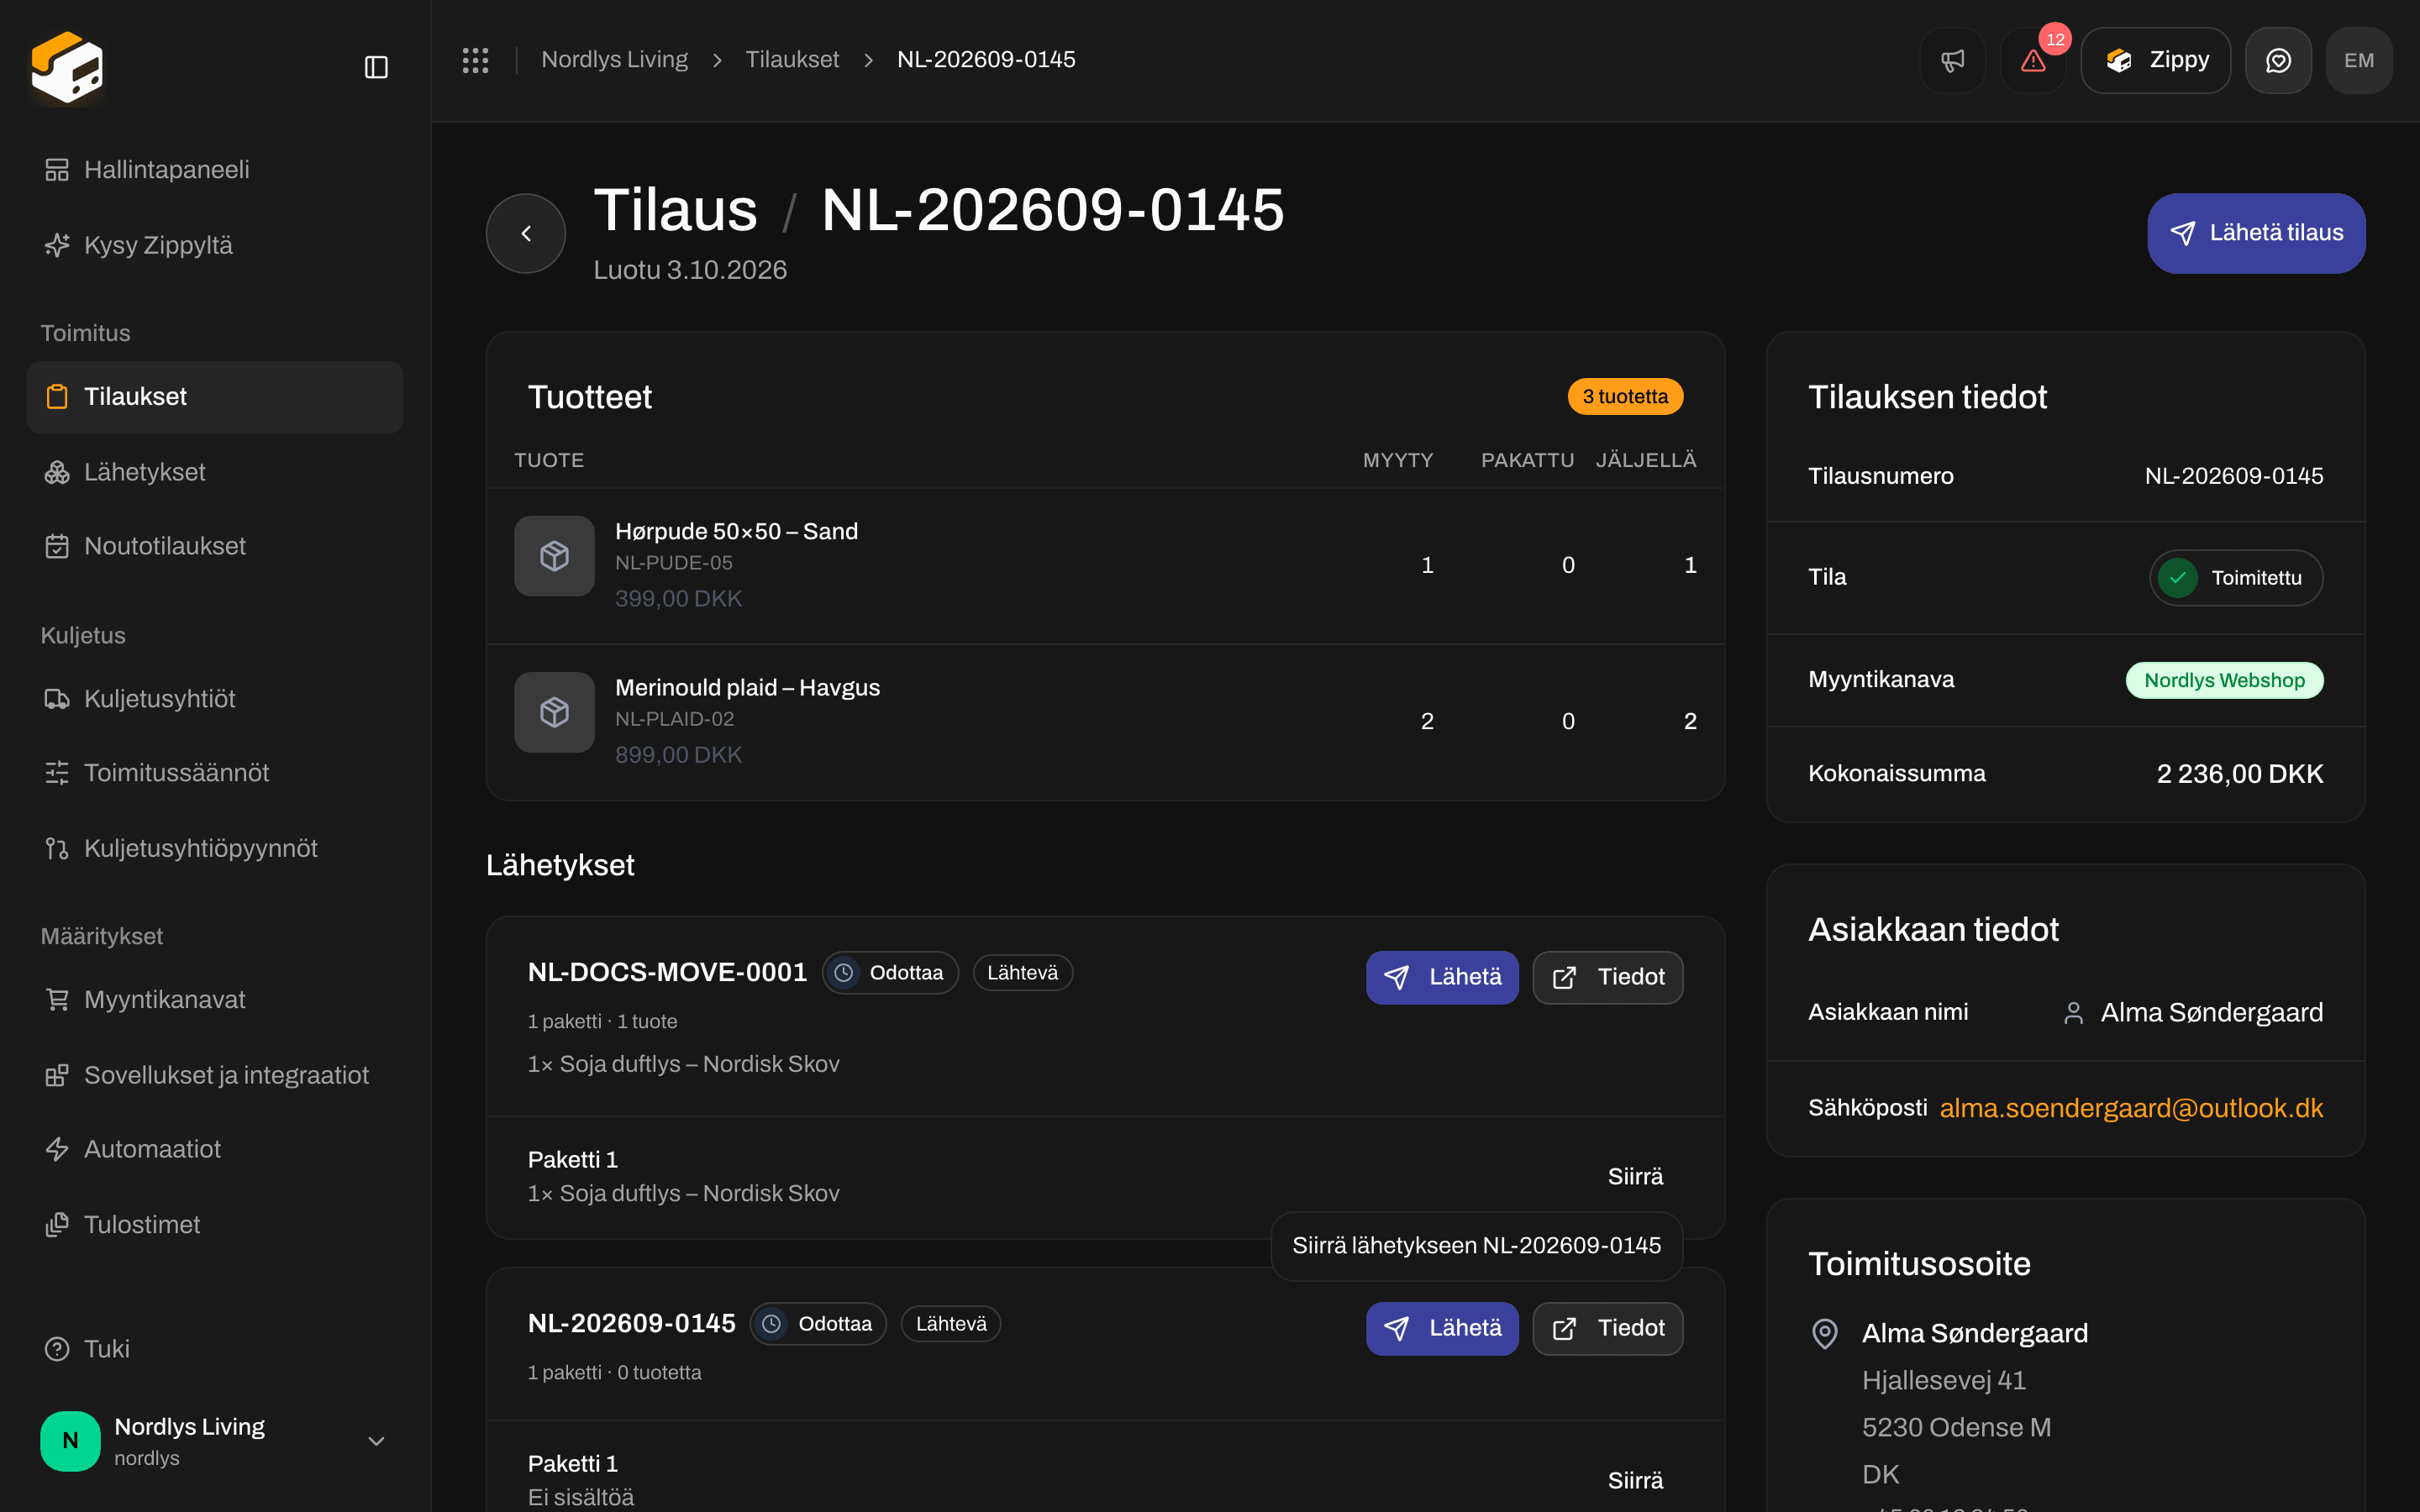The width and height of the screenshot is (2420, 1512).
Task: Open Kuljetusyhtiöpyynnöt page
Action: pos(215,848)
